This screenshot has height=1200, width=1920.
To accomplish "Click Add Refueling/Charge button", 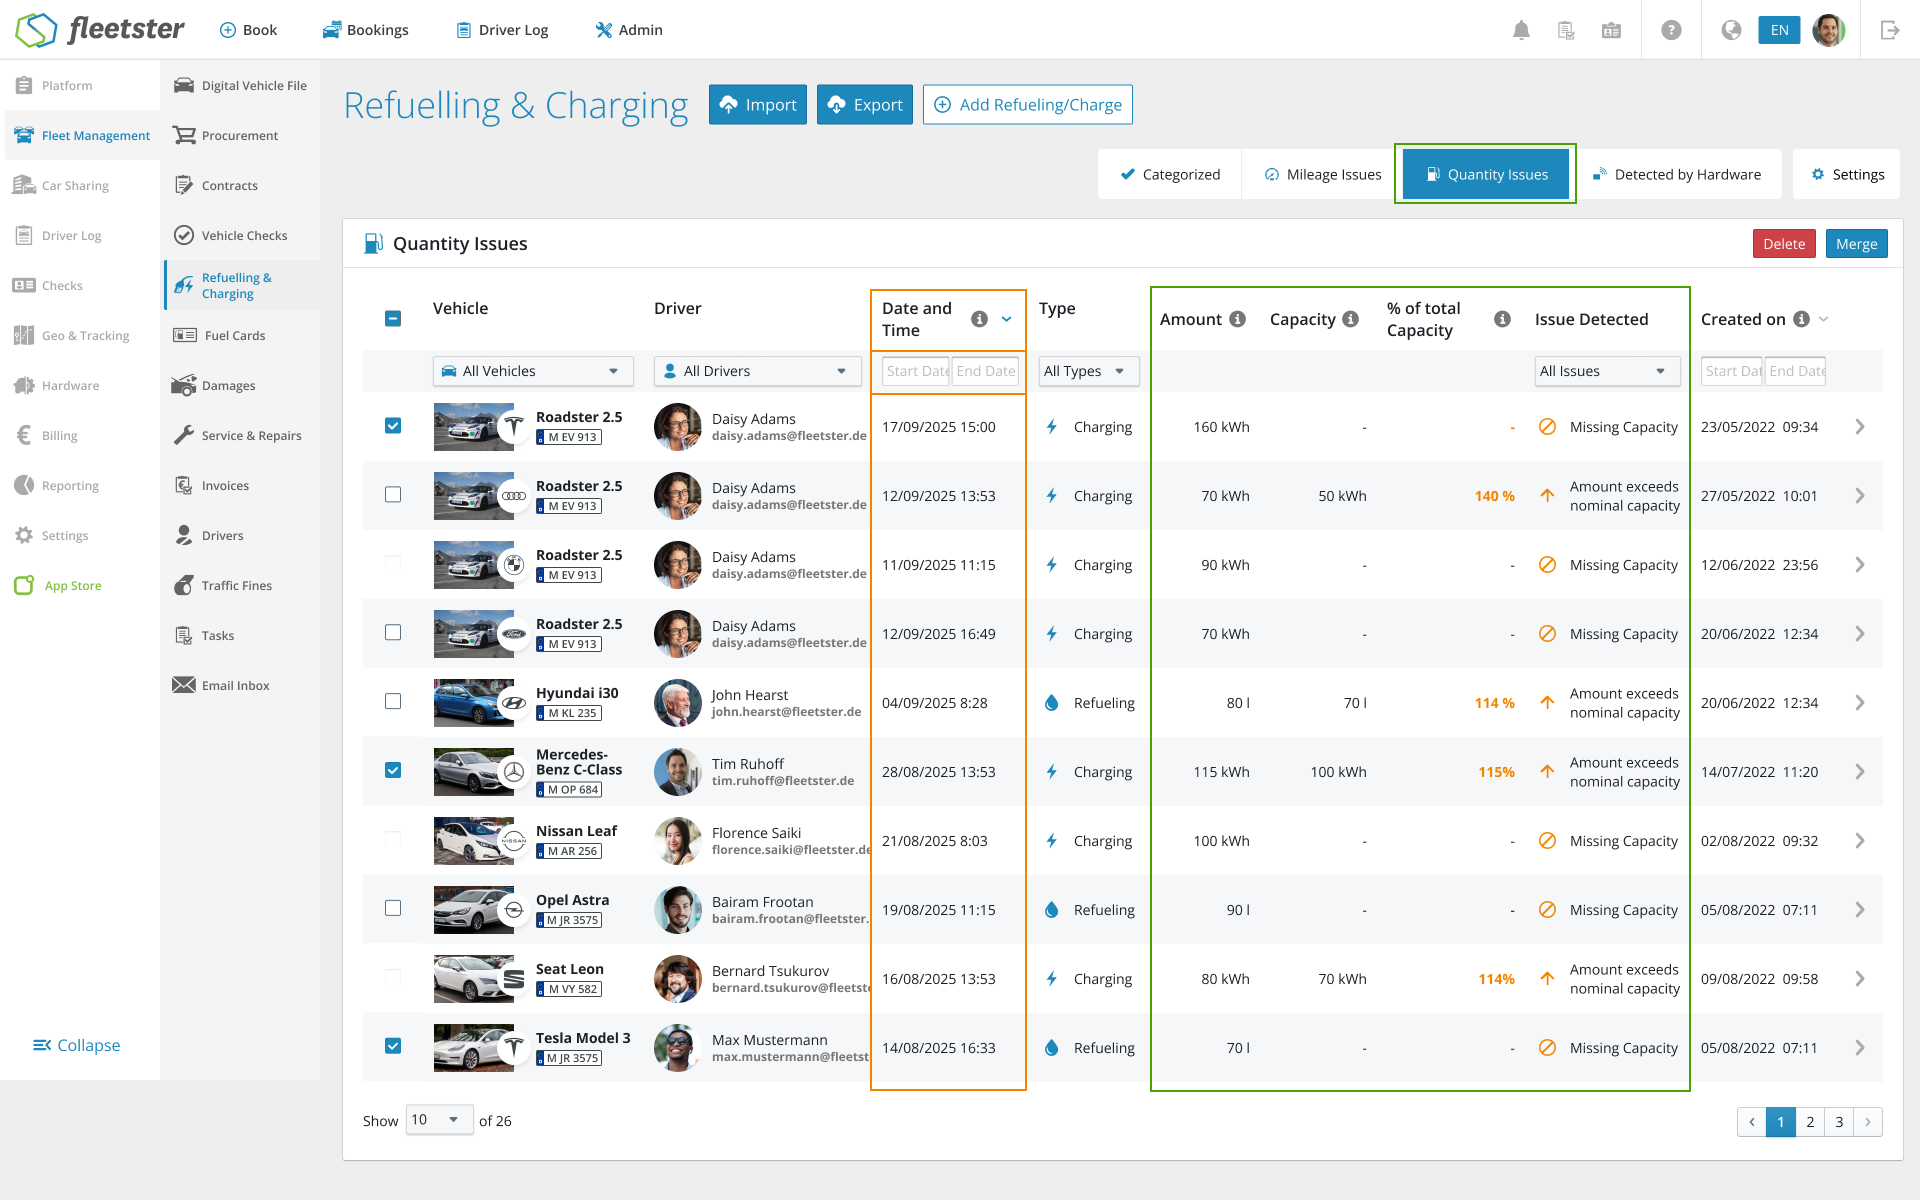I will [x=1028, y=104].
